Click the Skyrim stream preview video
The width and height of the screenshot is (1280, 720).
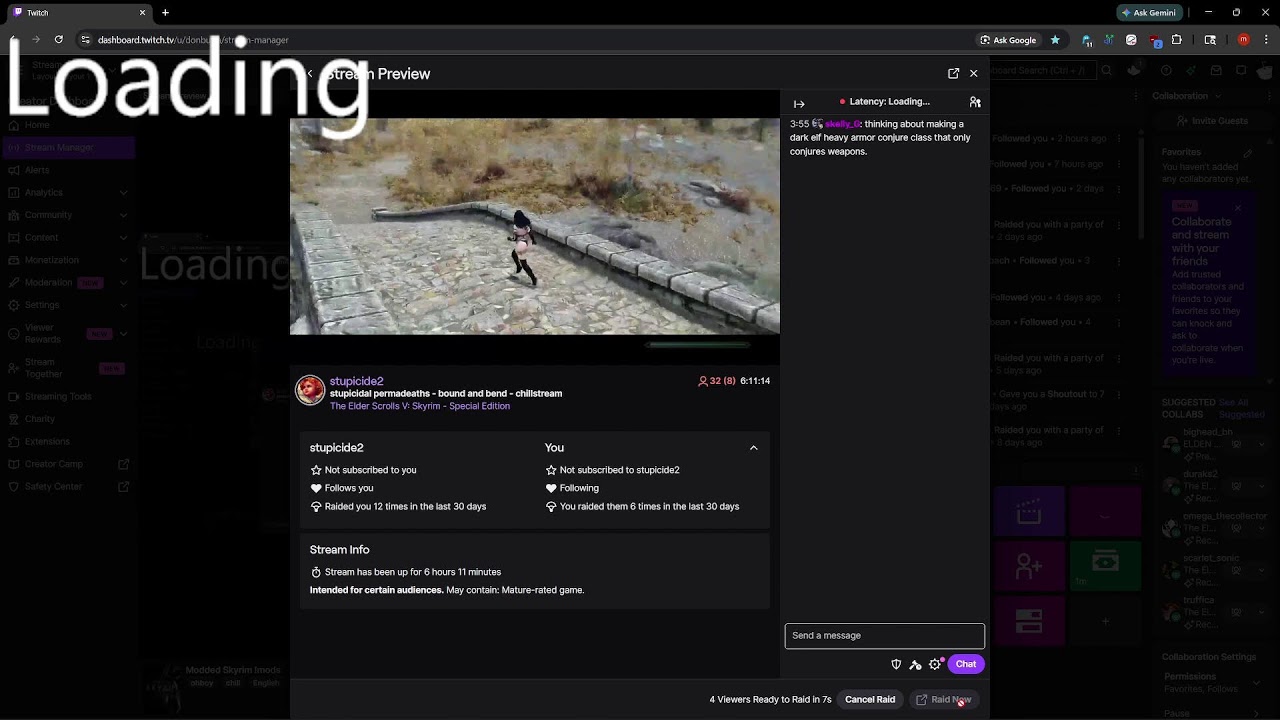coord(535,226)
